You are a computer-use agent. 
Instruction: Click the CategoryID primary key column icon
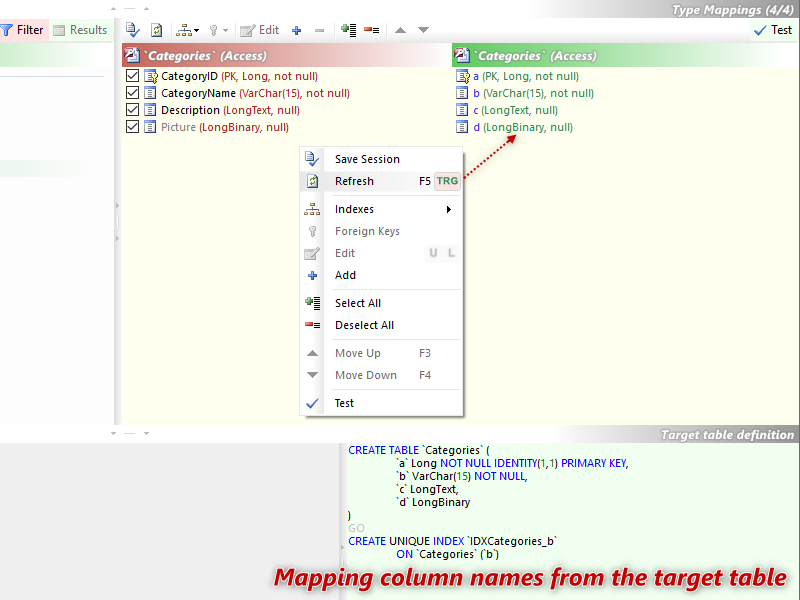click(151, 77)
